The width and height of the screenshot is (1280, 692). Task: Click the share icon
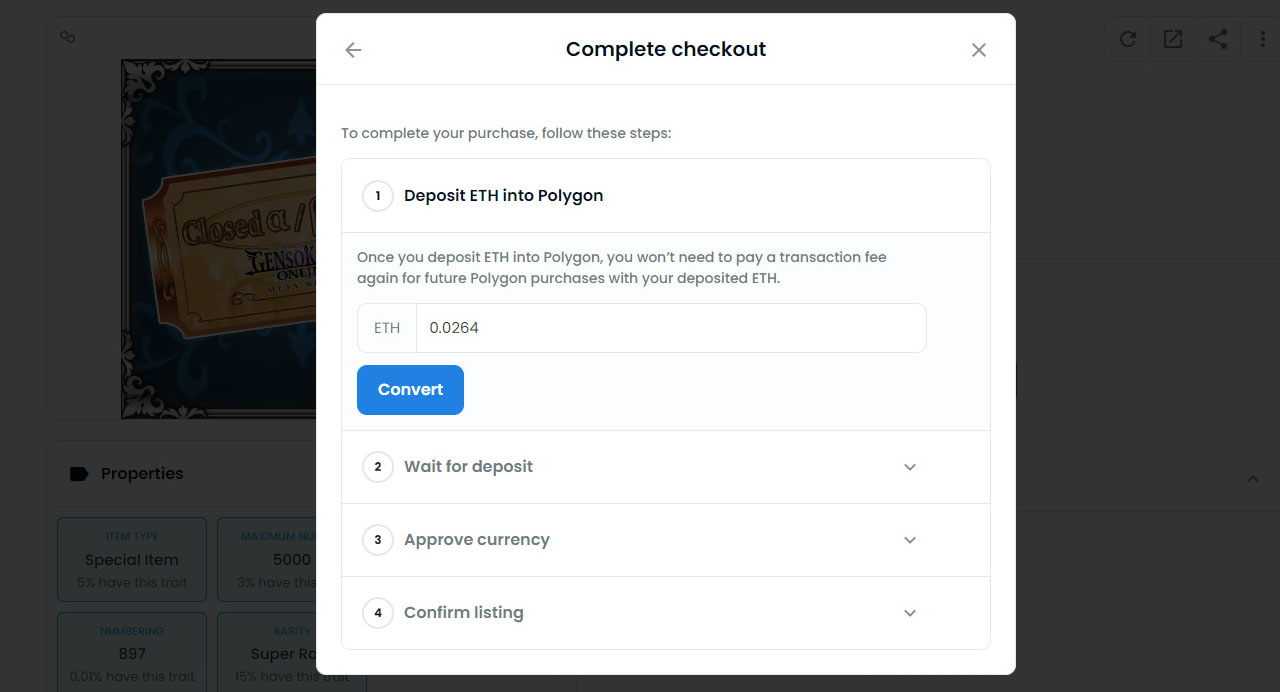point(1218,39)
